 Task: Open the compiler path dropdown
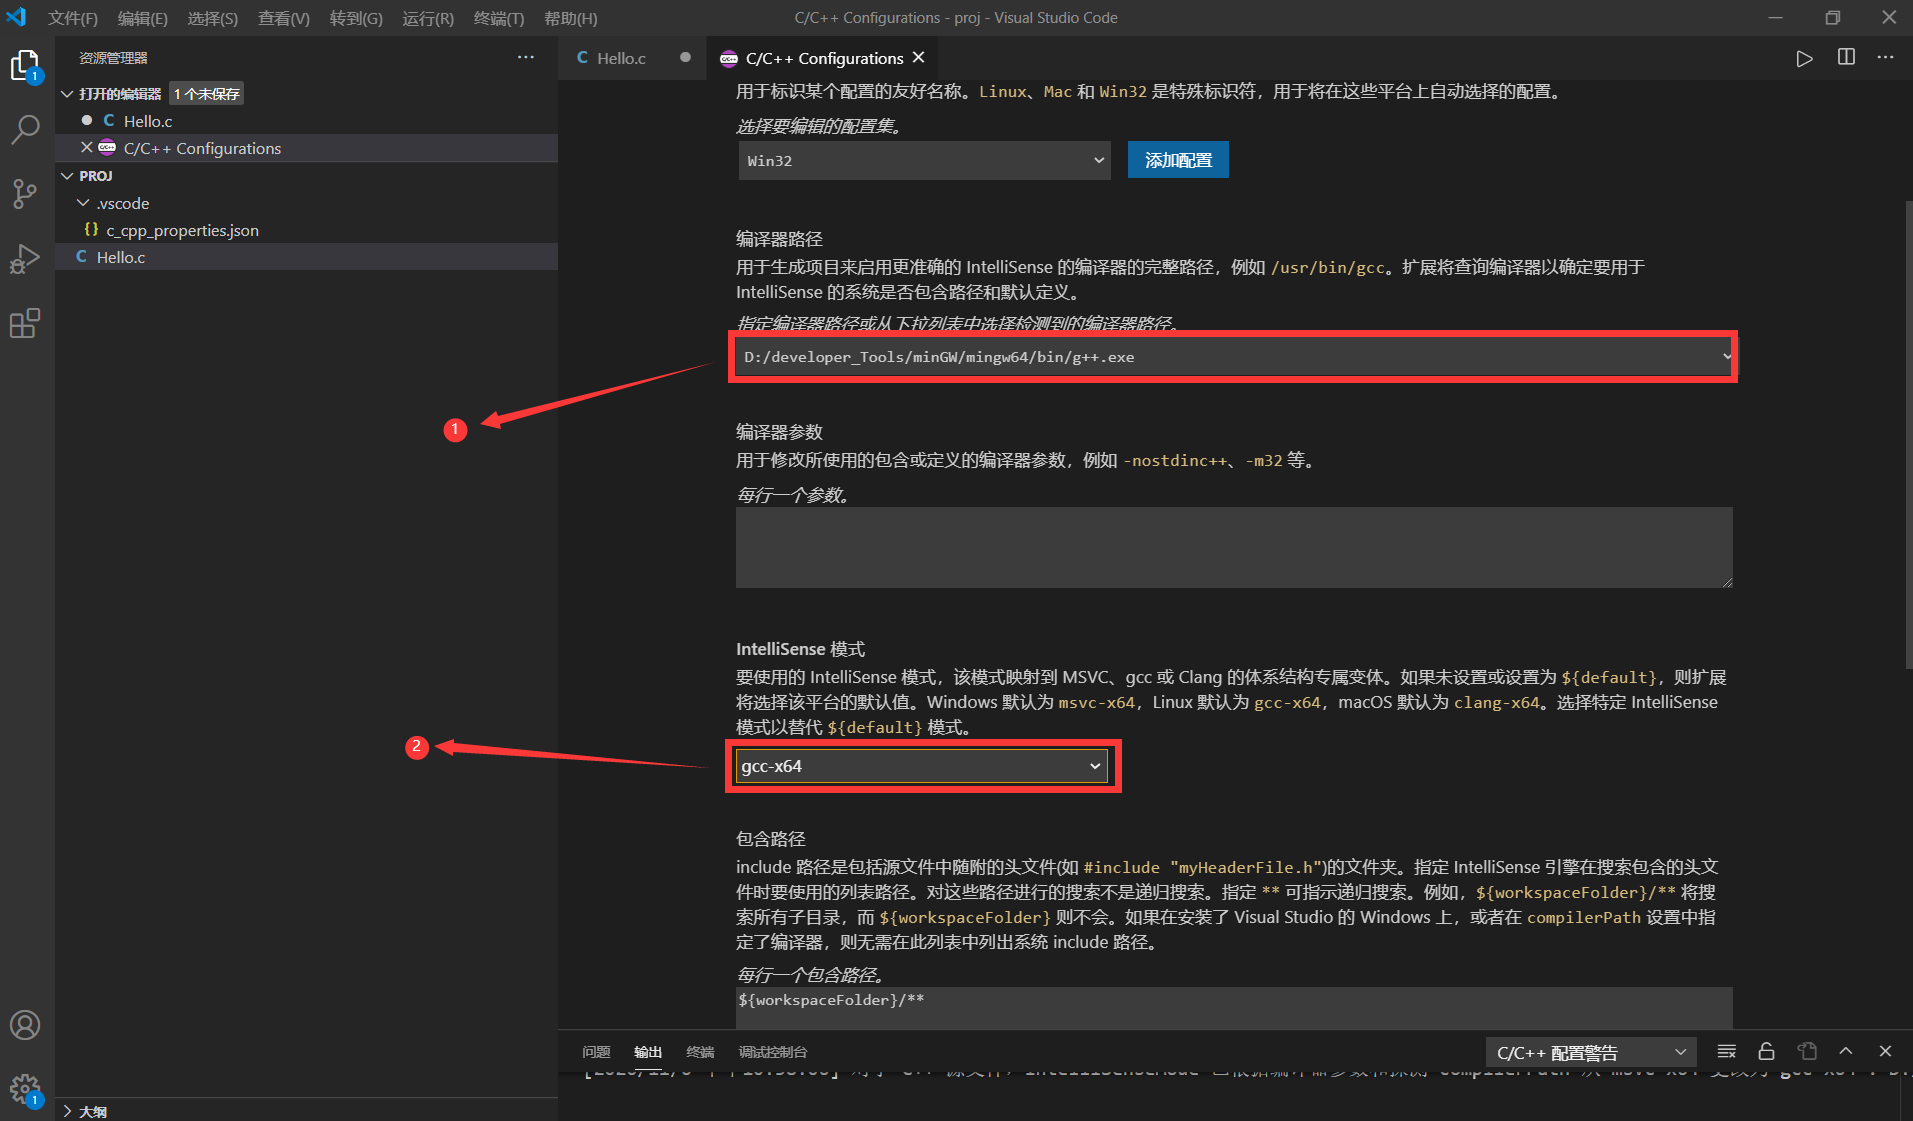click(x=1235, y=357)
